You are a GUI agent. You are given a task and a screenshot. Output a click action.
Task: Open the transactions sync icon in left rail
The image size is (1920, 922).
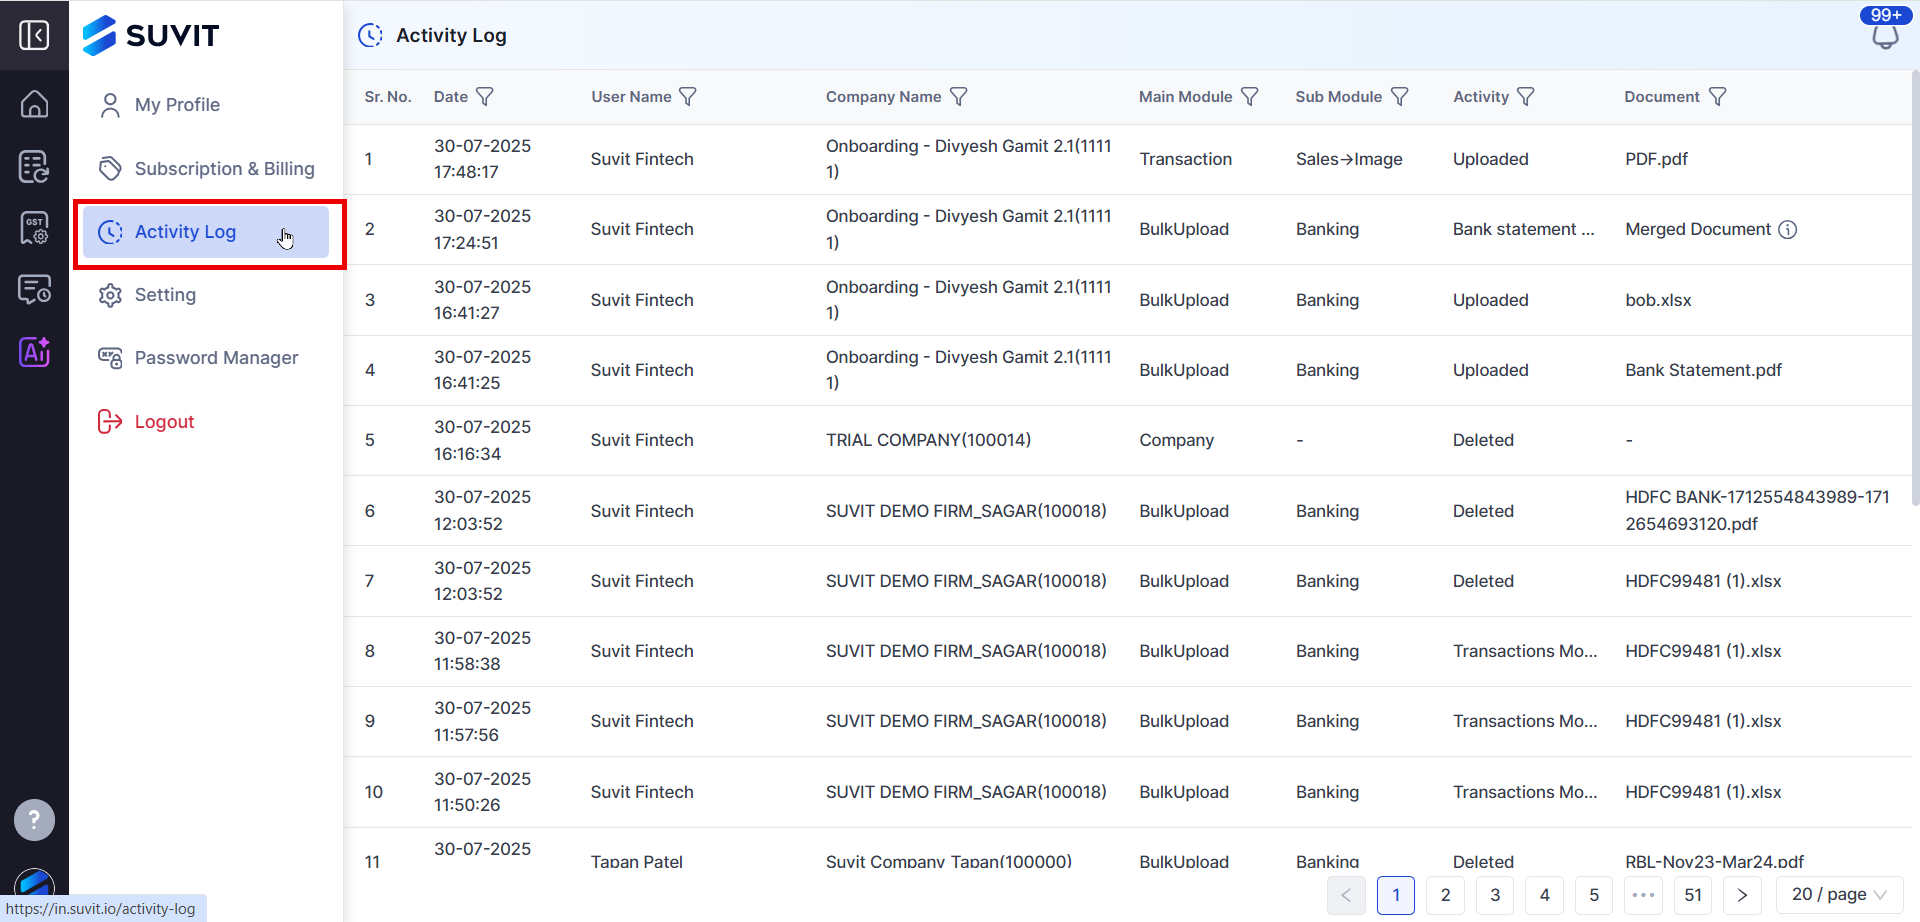(x=34, y=166)
